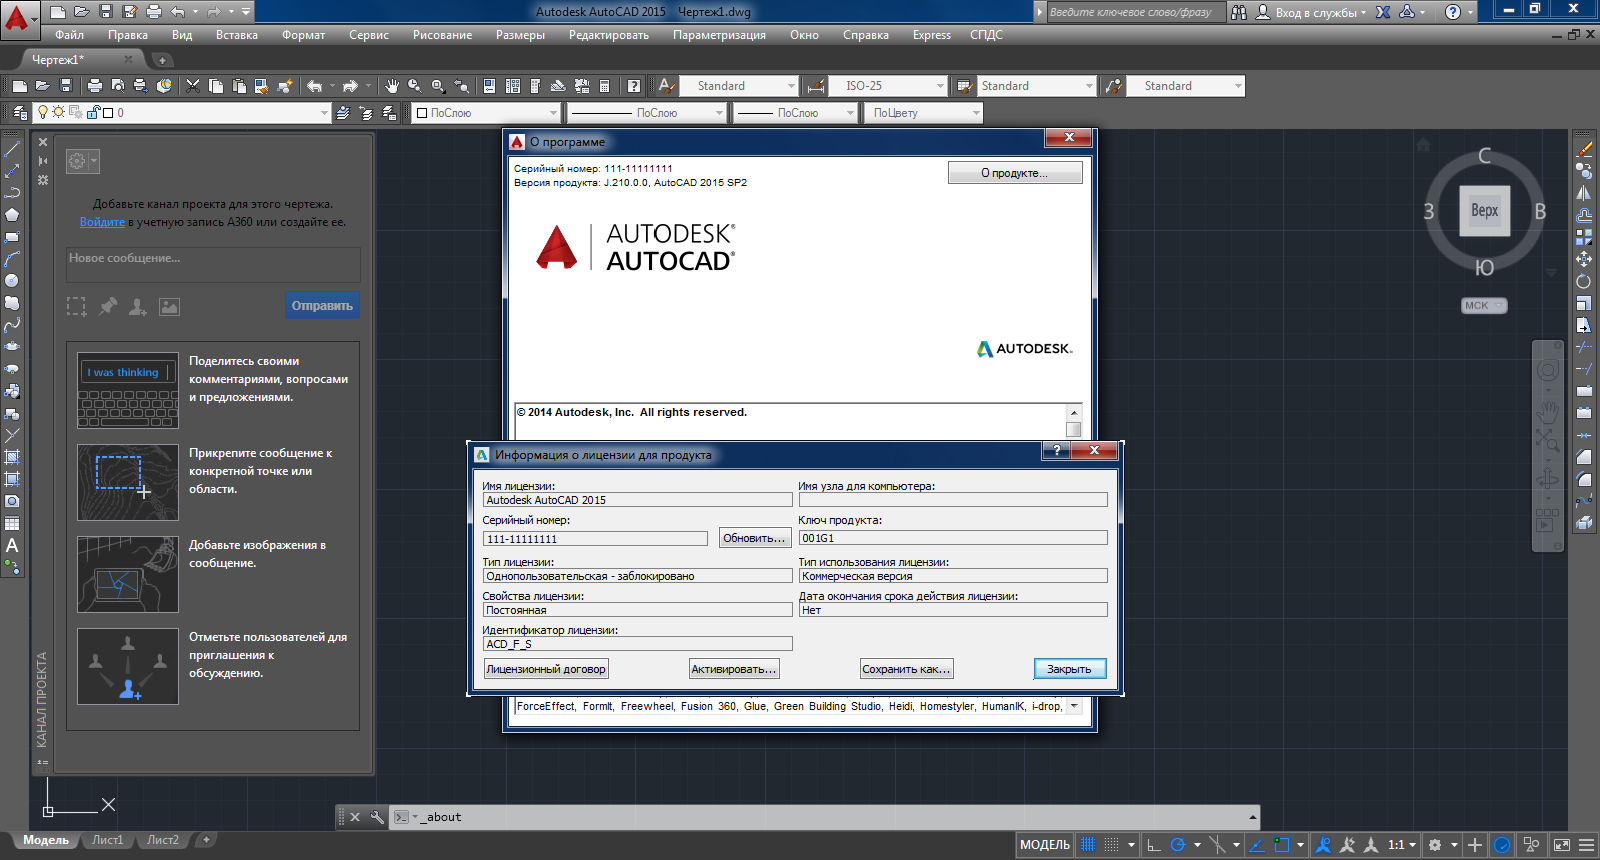
Task: Open the QuickCalc calculator icon
Action: (x=604, y=86)
